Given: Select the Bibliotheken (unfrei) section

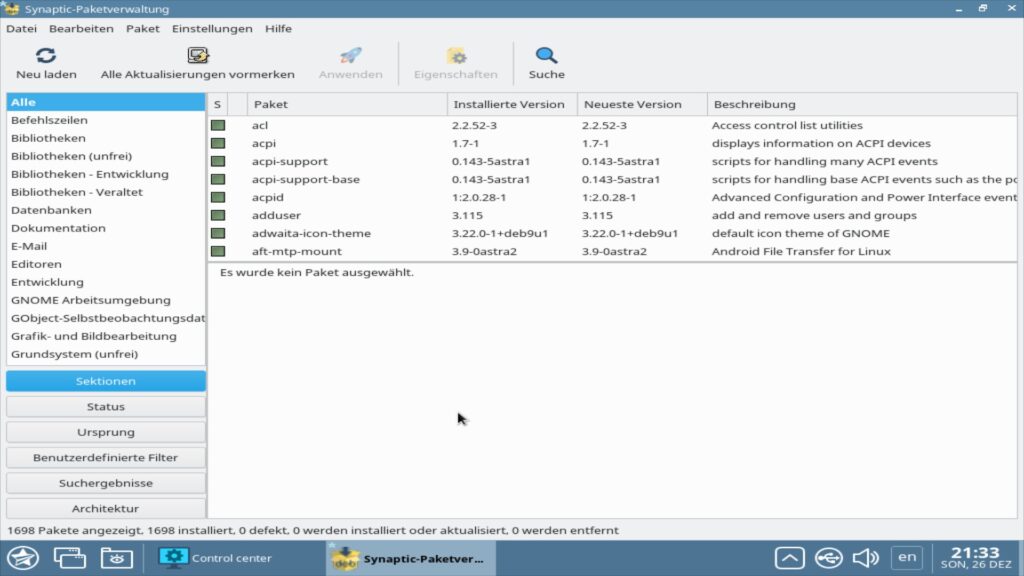Looking at the screenshot, I should coord(106,156).
